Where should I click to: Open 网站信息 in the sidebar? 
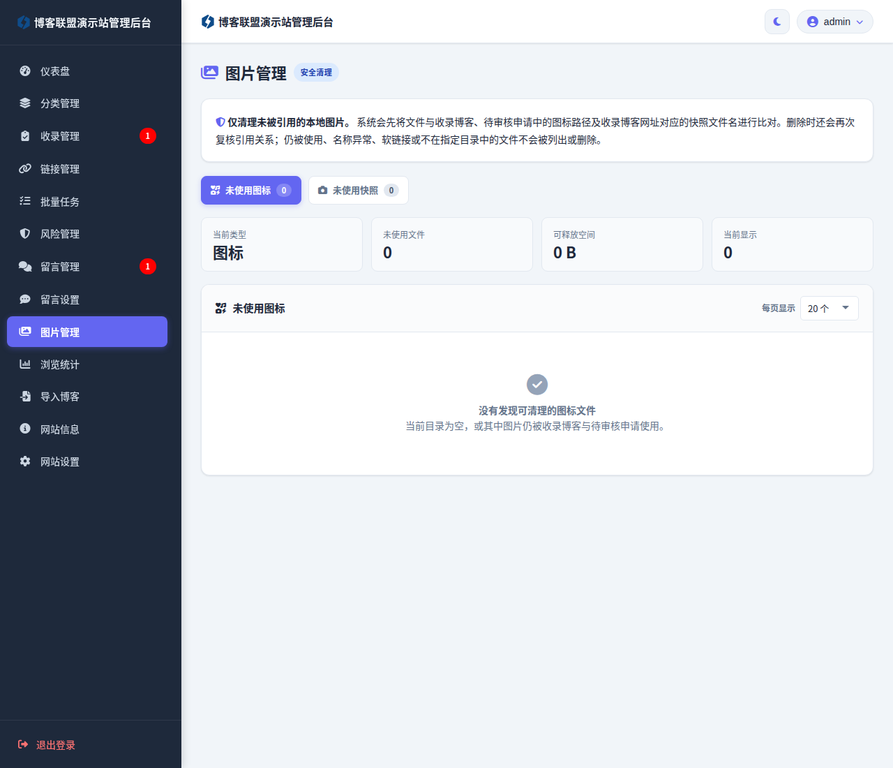point(87,429)
